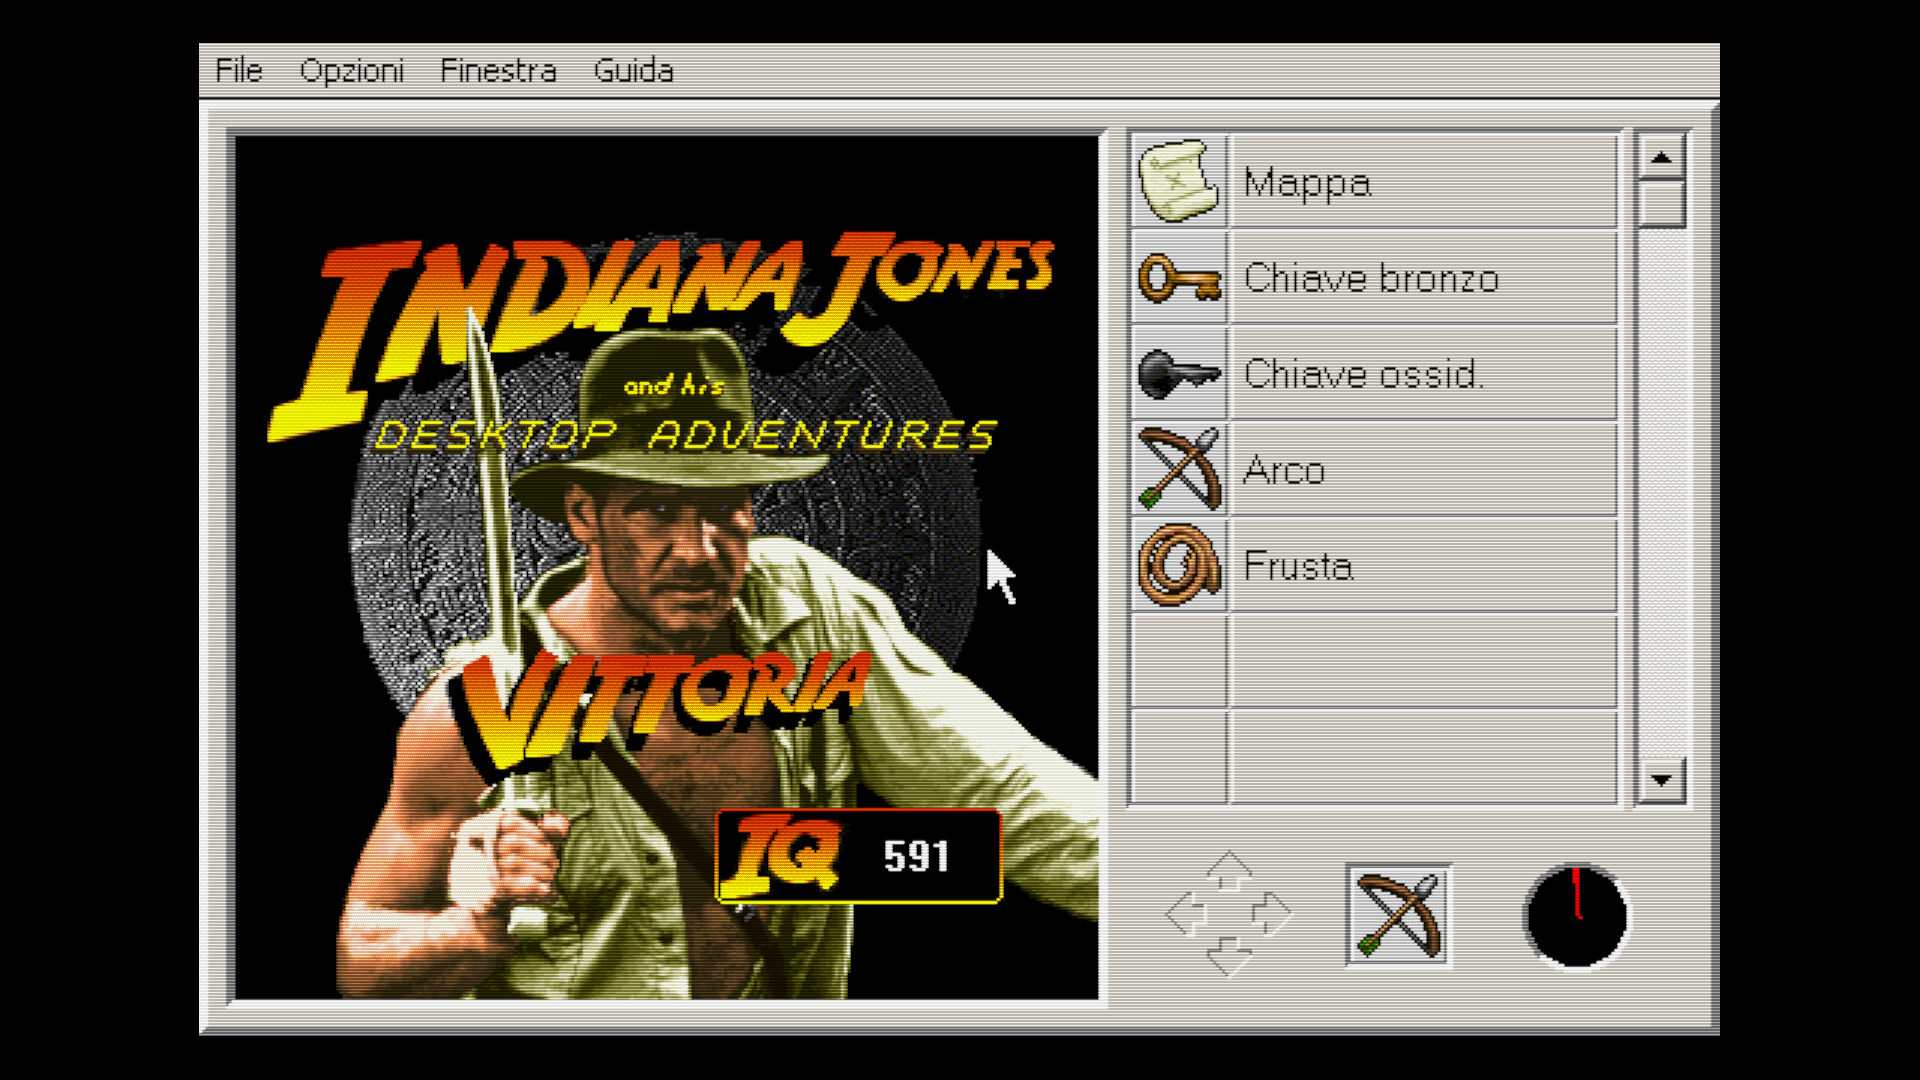Click the equipped bow weapon slot
The width and height of the screenshot is (1920, 1080).
tap(1398, 916)
